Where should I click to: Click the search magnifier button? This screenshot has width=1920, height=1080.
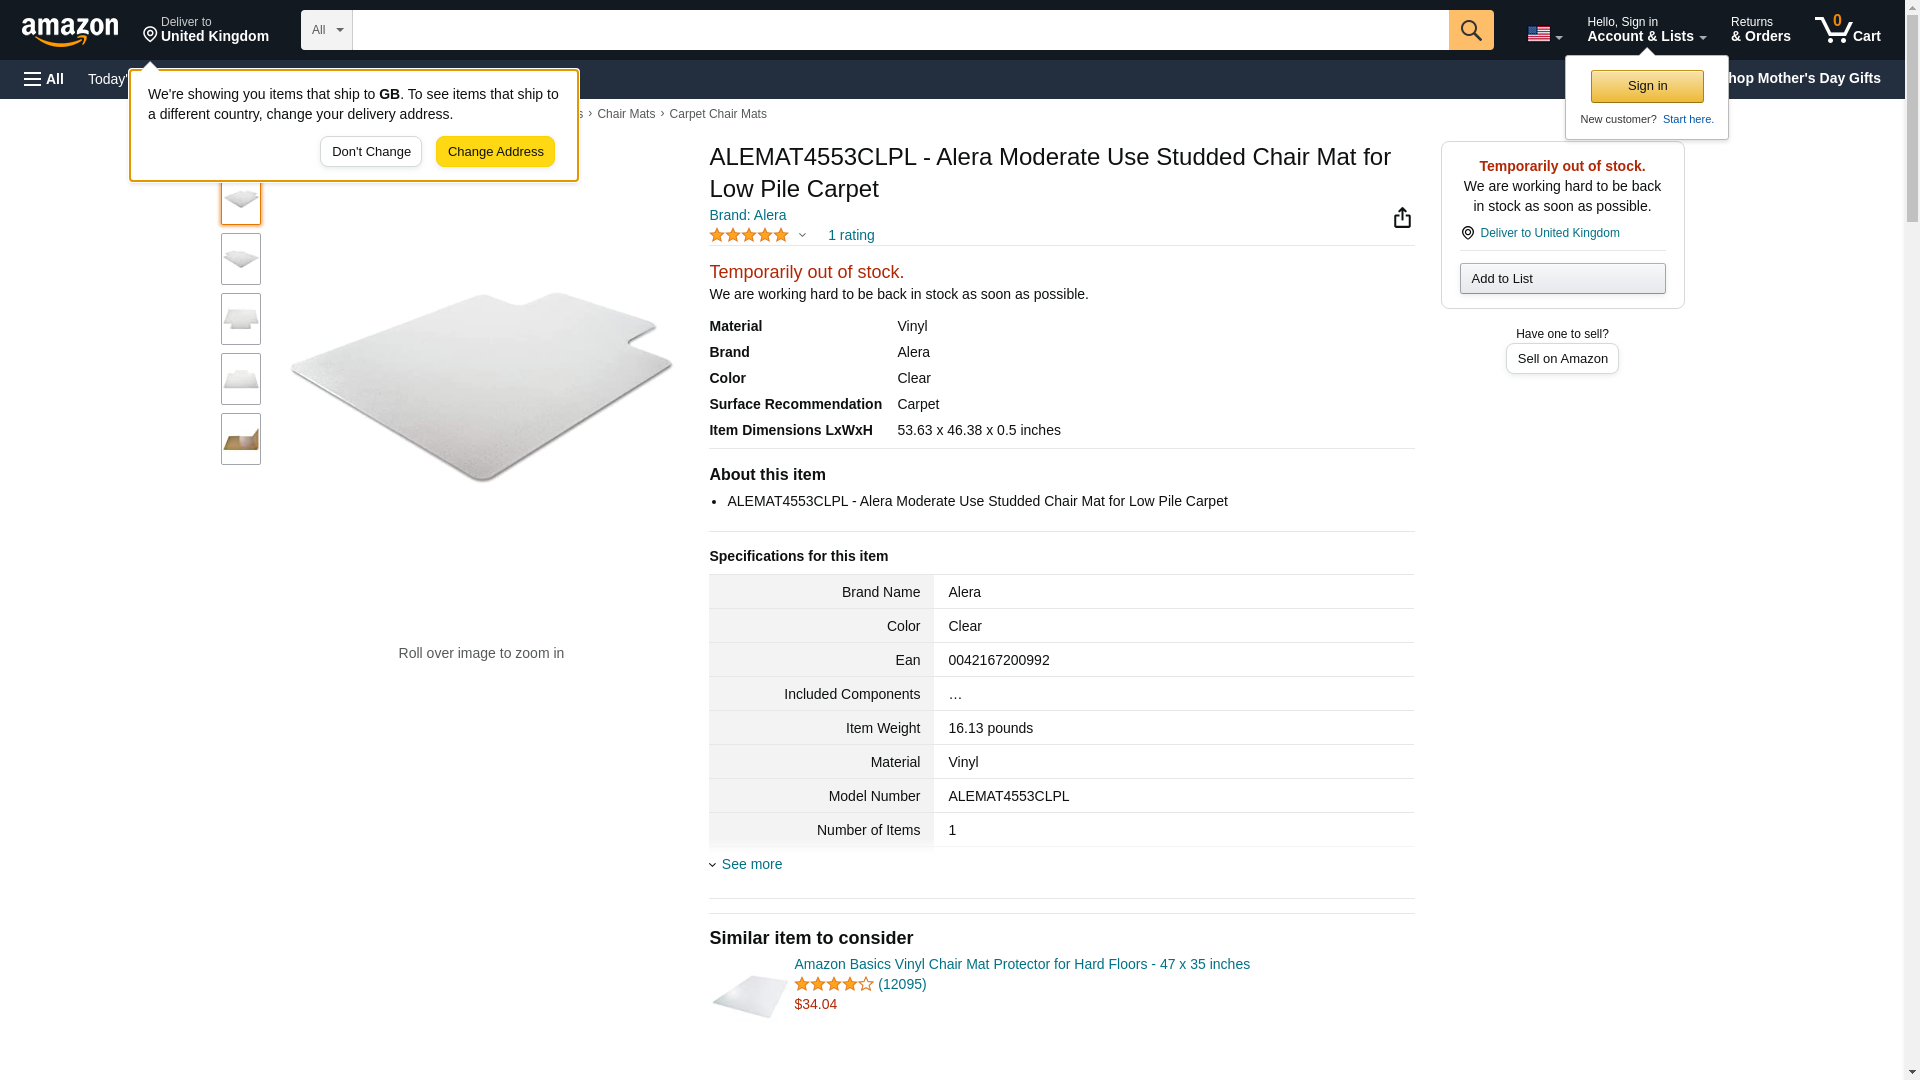tap(1470, 30)
